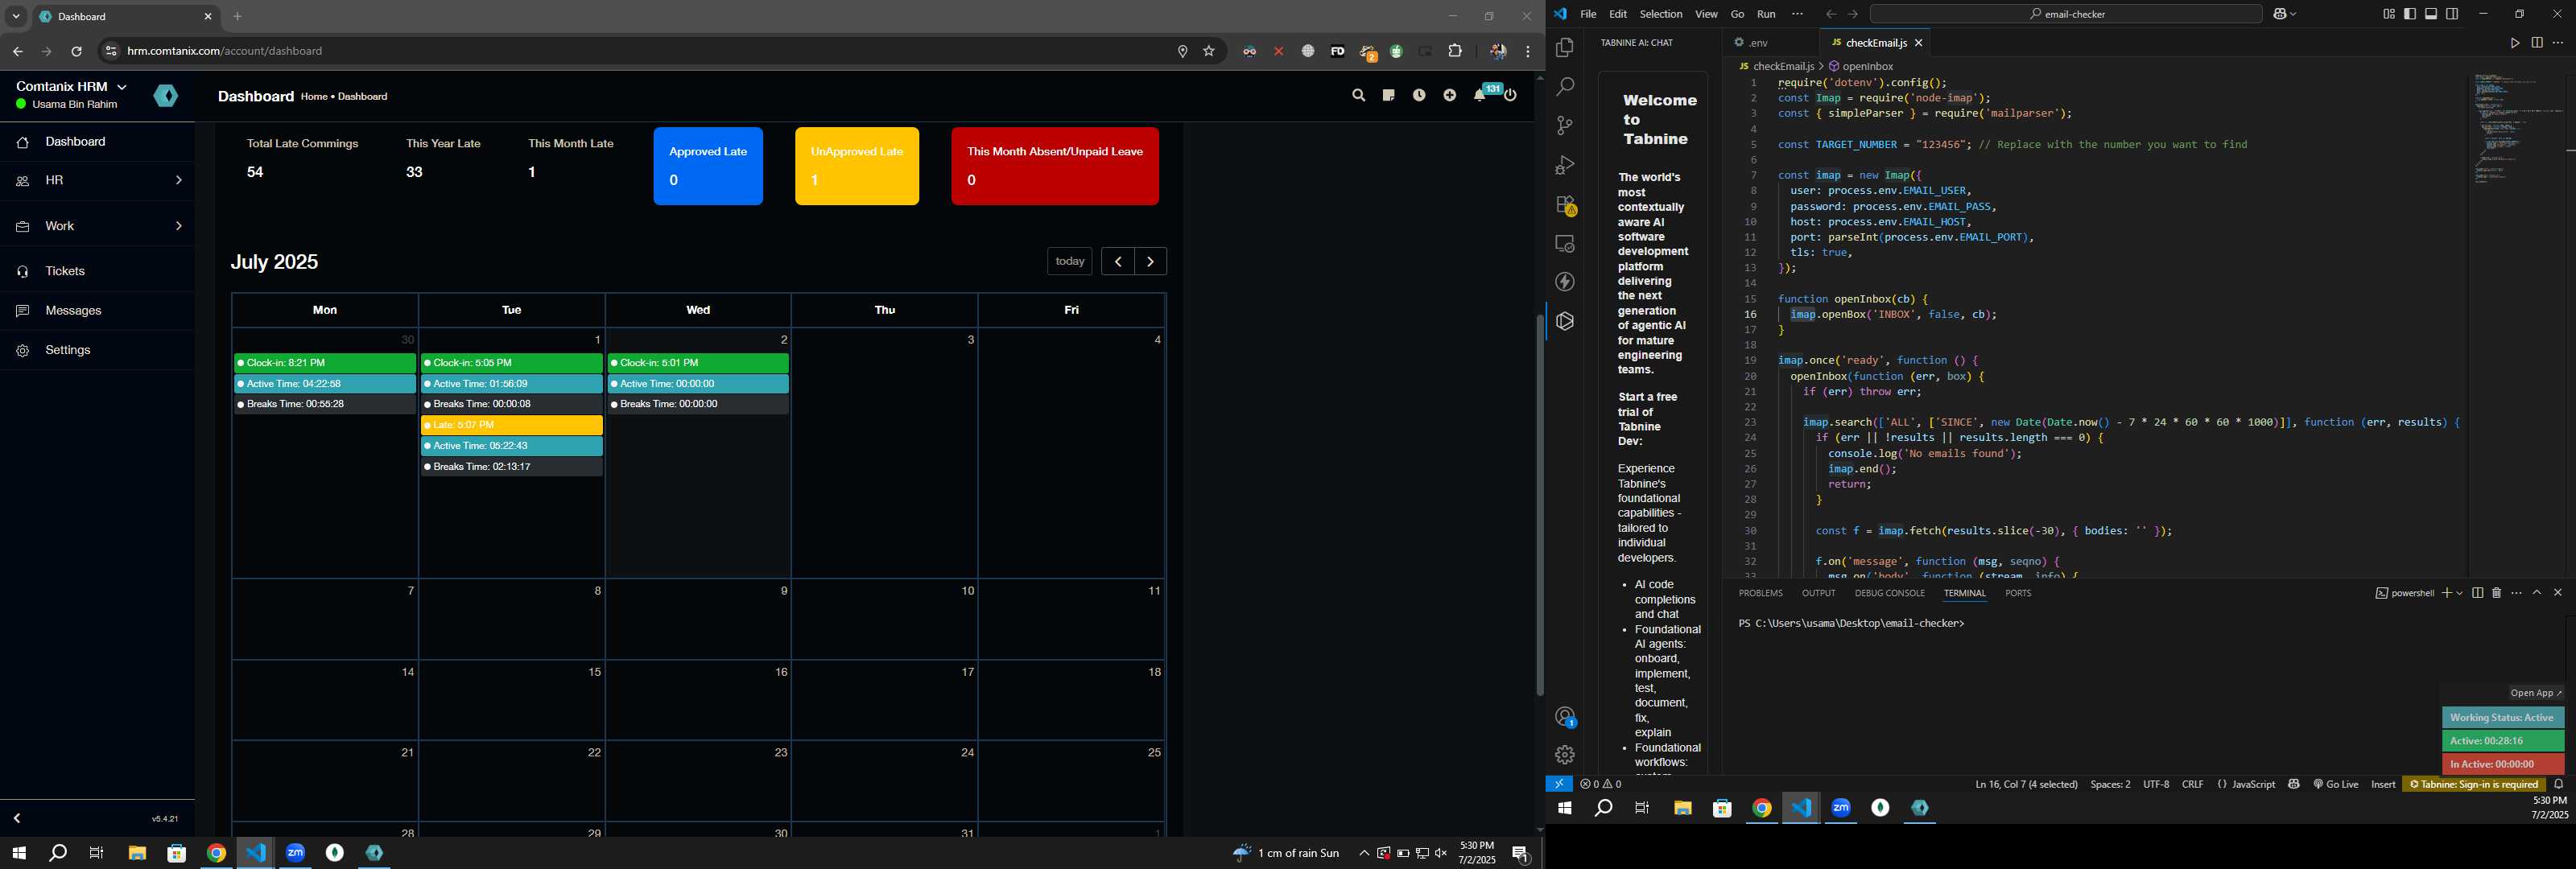Open Chrome extensions puzzle icon

click(x=1455, y=51)
